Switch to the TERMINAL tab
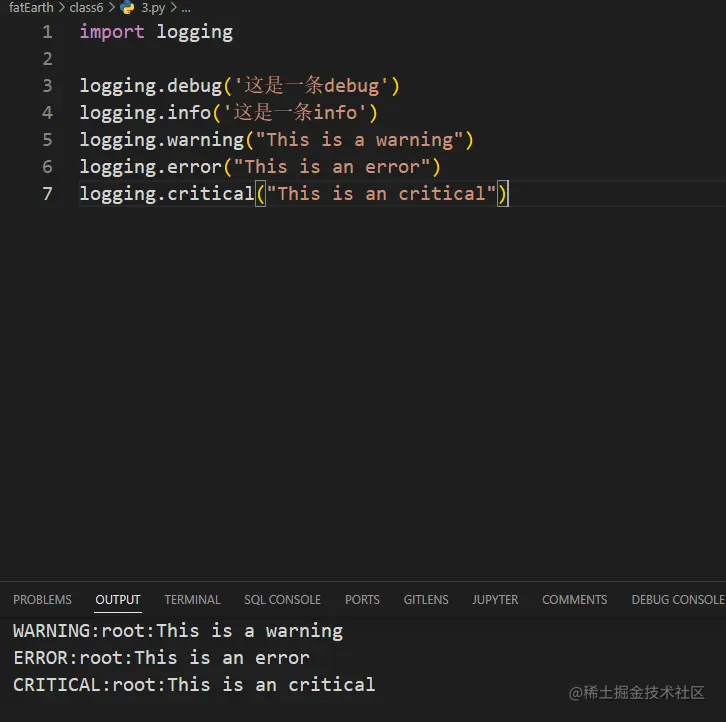 coord(192,599)
